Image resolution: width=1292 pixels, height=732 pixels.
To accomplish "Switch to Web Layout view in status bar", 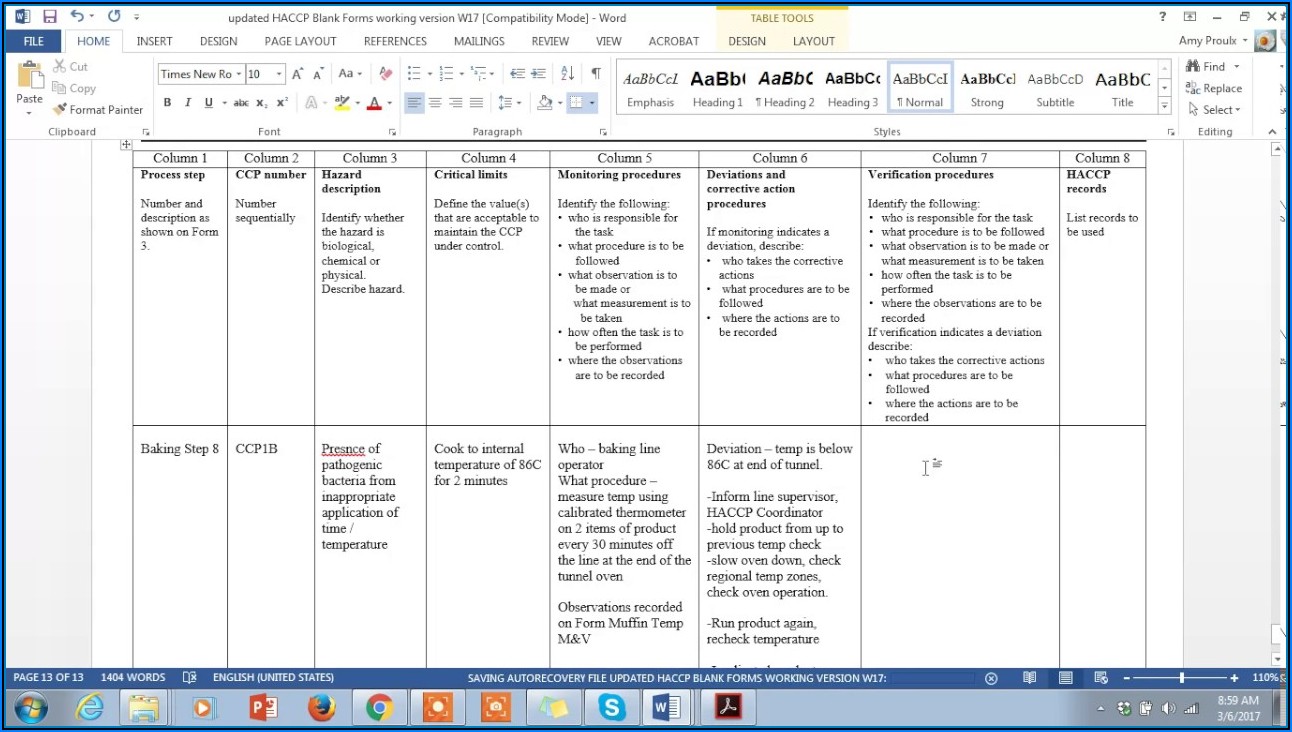I will tap(1101, 678).
